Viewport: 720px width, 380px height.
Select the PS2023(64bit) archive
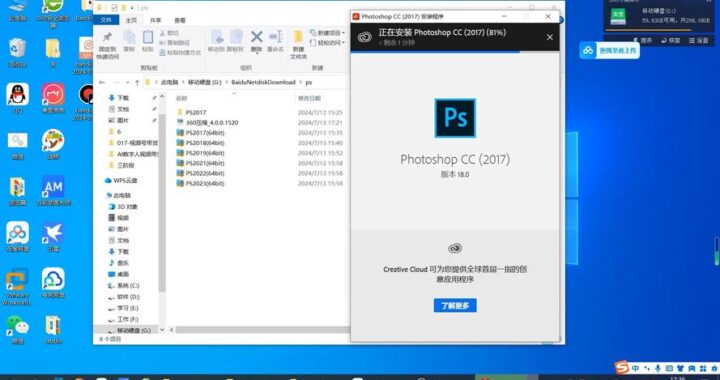coord(259,183)
